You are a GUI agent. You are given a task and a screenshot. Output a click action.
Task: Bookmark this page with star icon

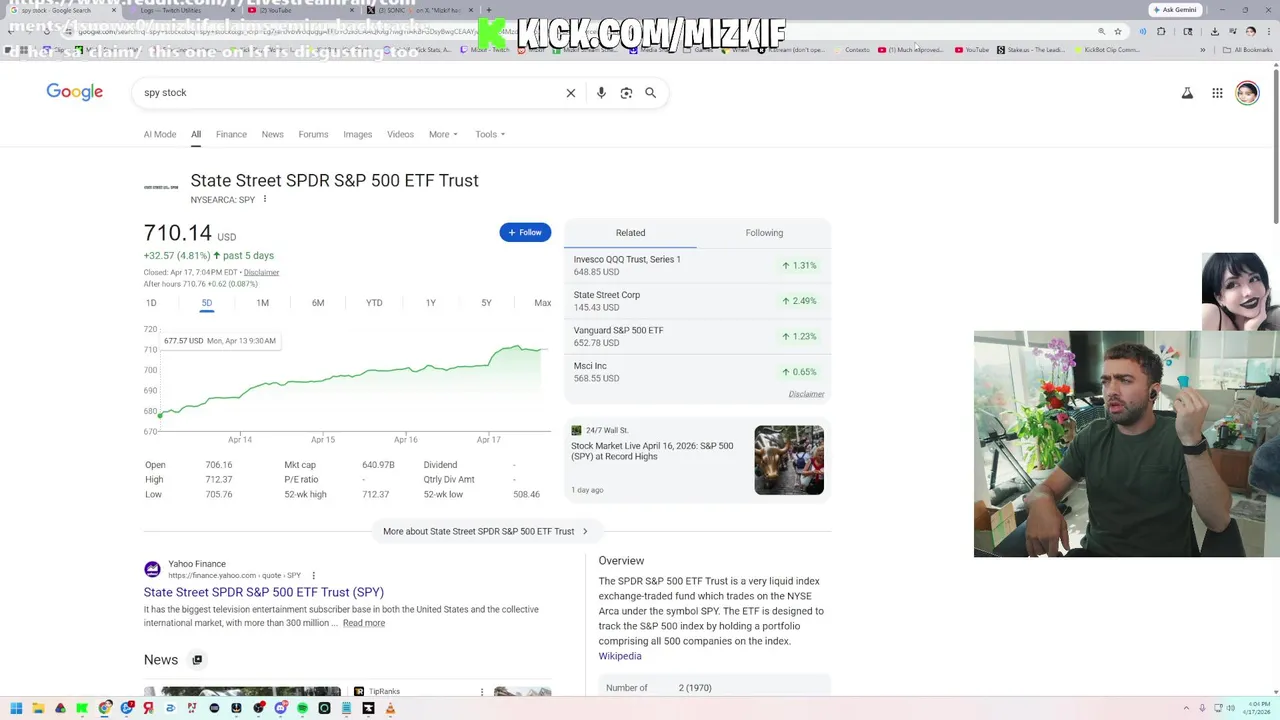(x=1118, y=32)
